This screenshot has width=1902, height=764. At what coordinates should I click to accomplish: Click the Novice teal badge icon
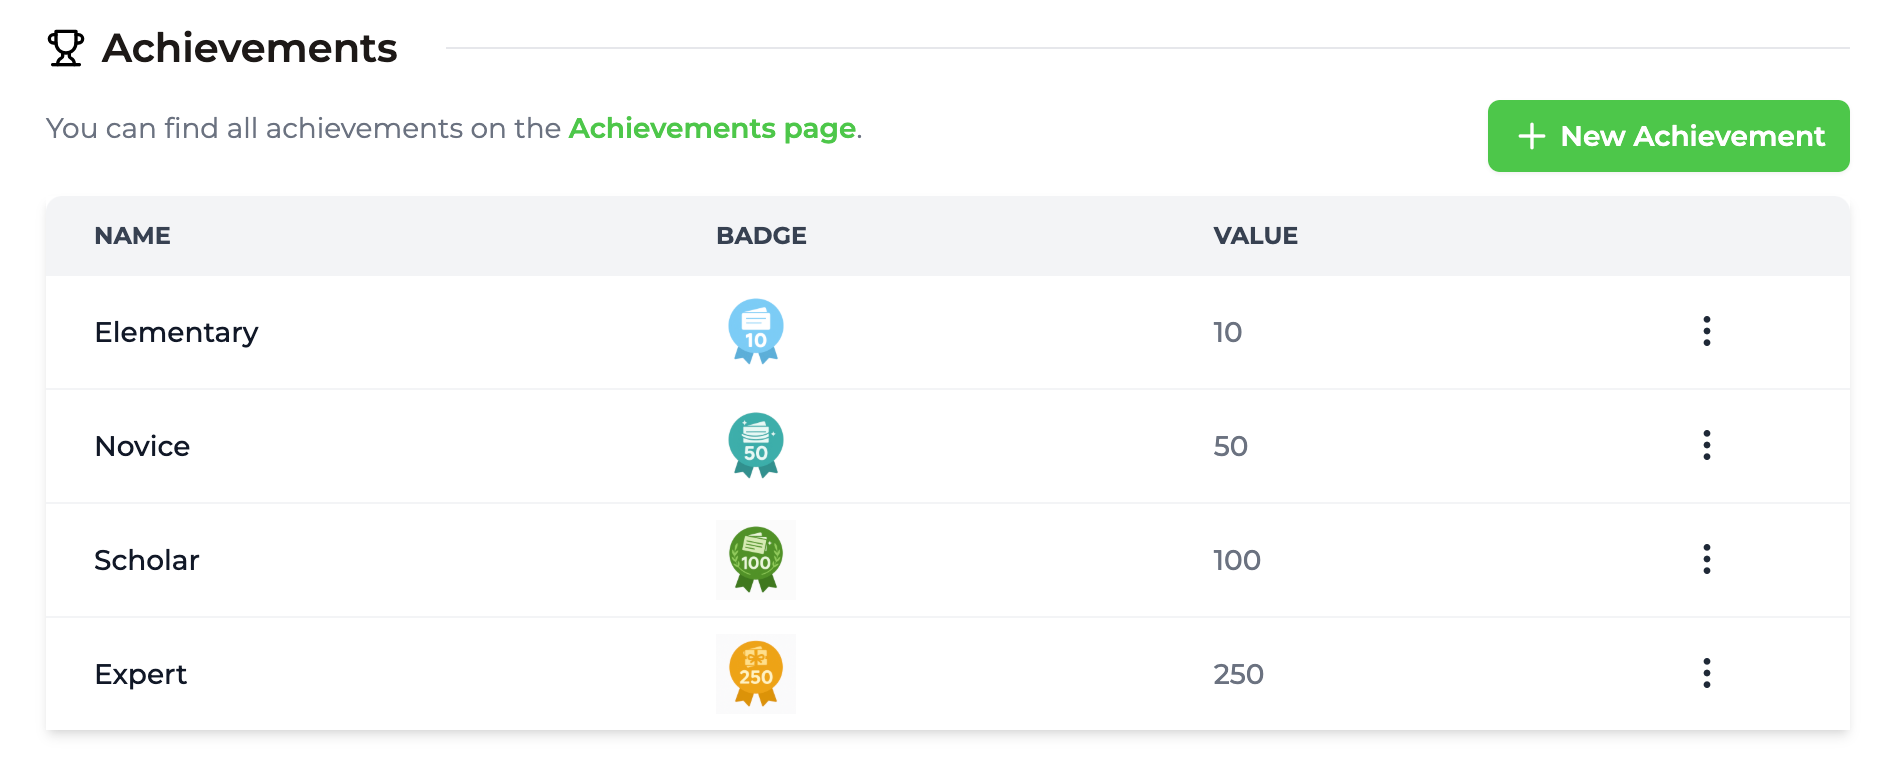click(x=755, y=445)
